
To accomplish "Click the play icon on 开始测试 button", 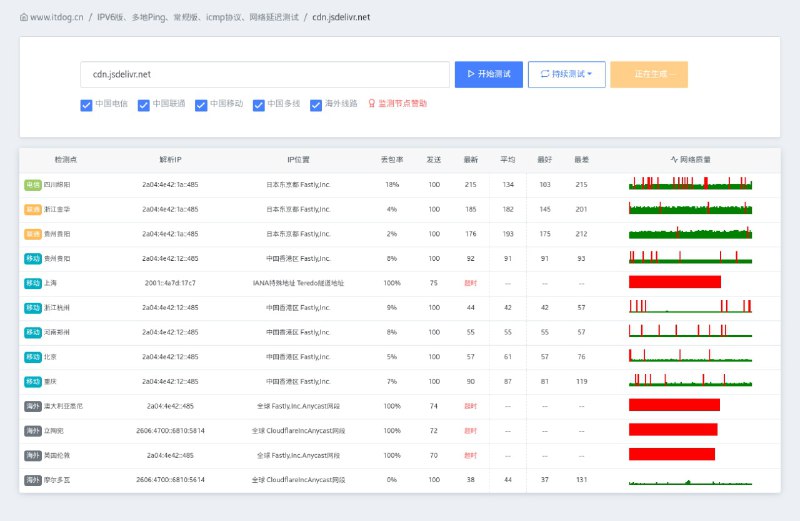I will click(x=470, y=74).
